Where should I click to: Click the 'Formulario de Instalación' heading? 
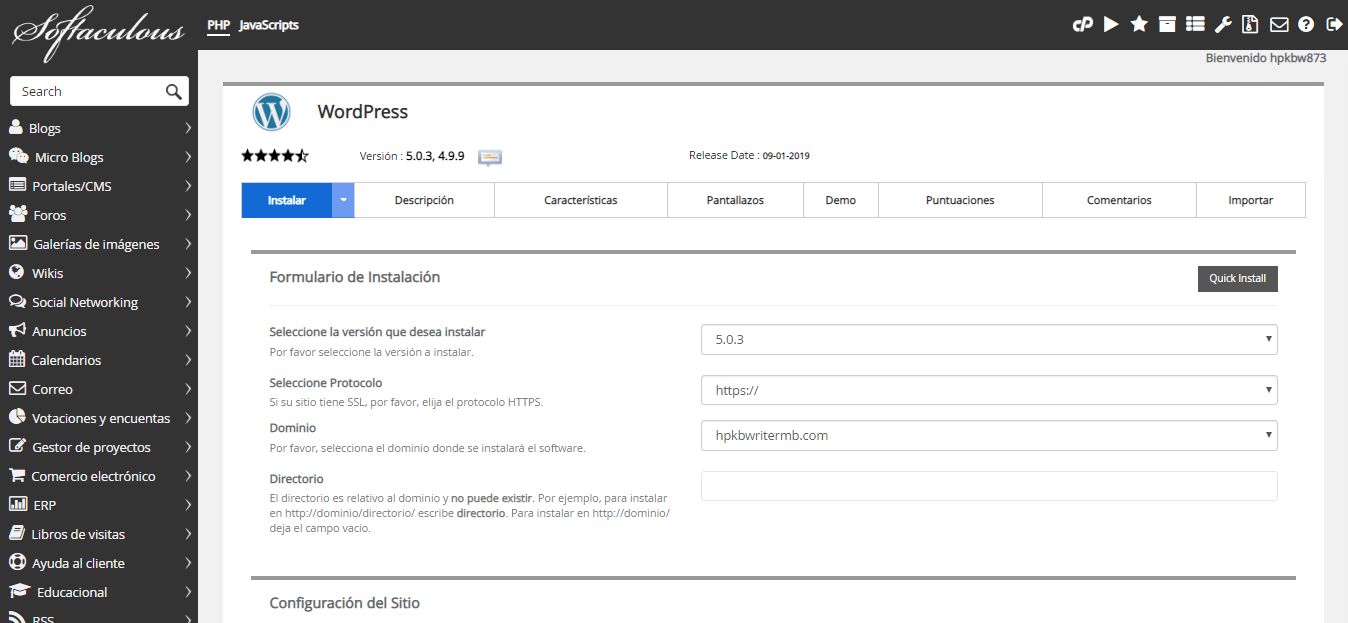[x=355, y=277]
